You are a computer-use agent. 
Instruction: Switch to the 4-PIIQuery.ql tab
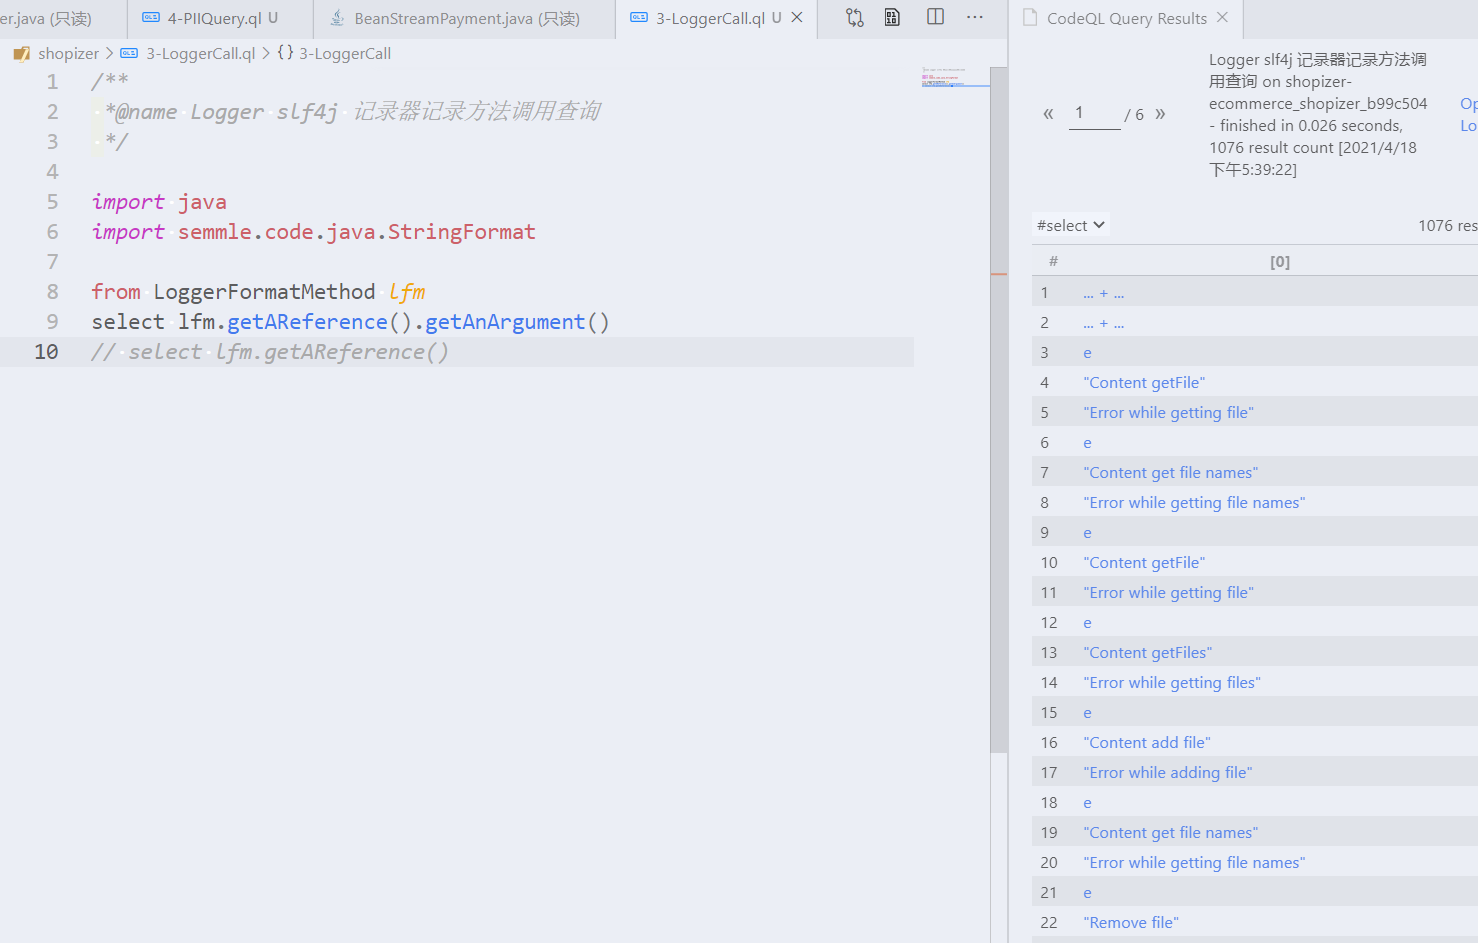221,18
